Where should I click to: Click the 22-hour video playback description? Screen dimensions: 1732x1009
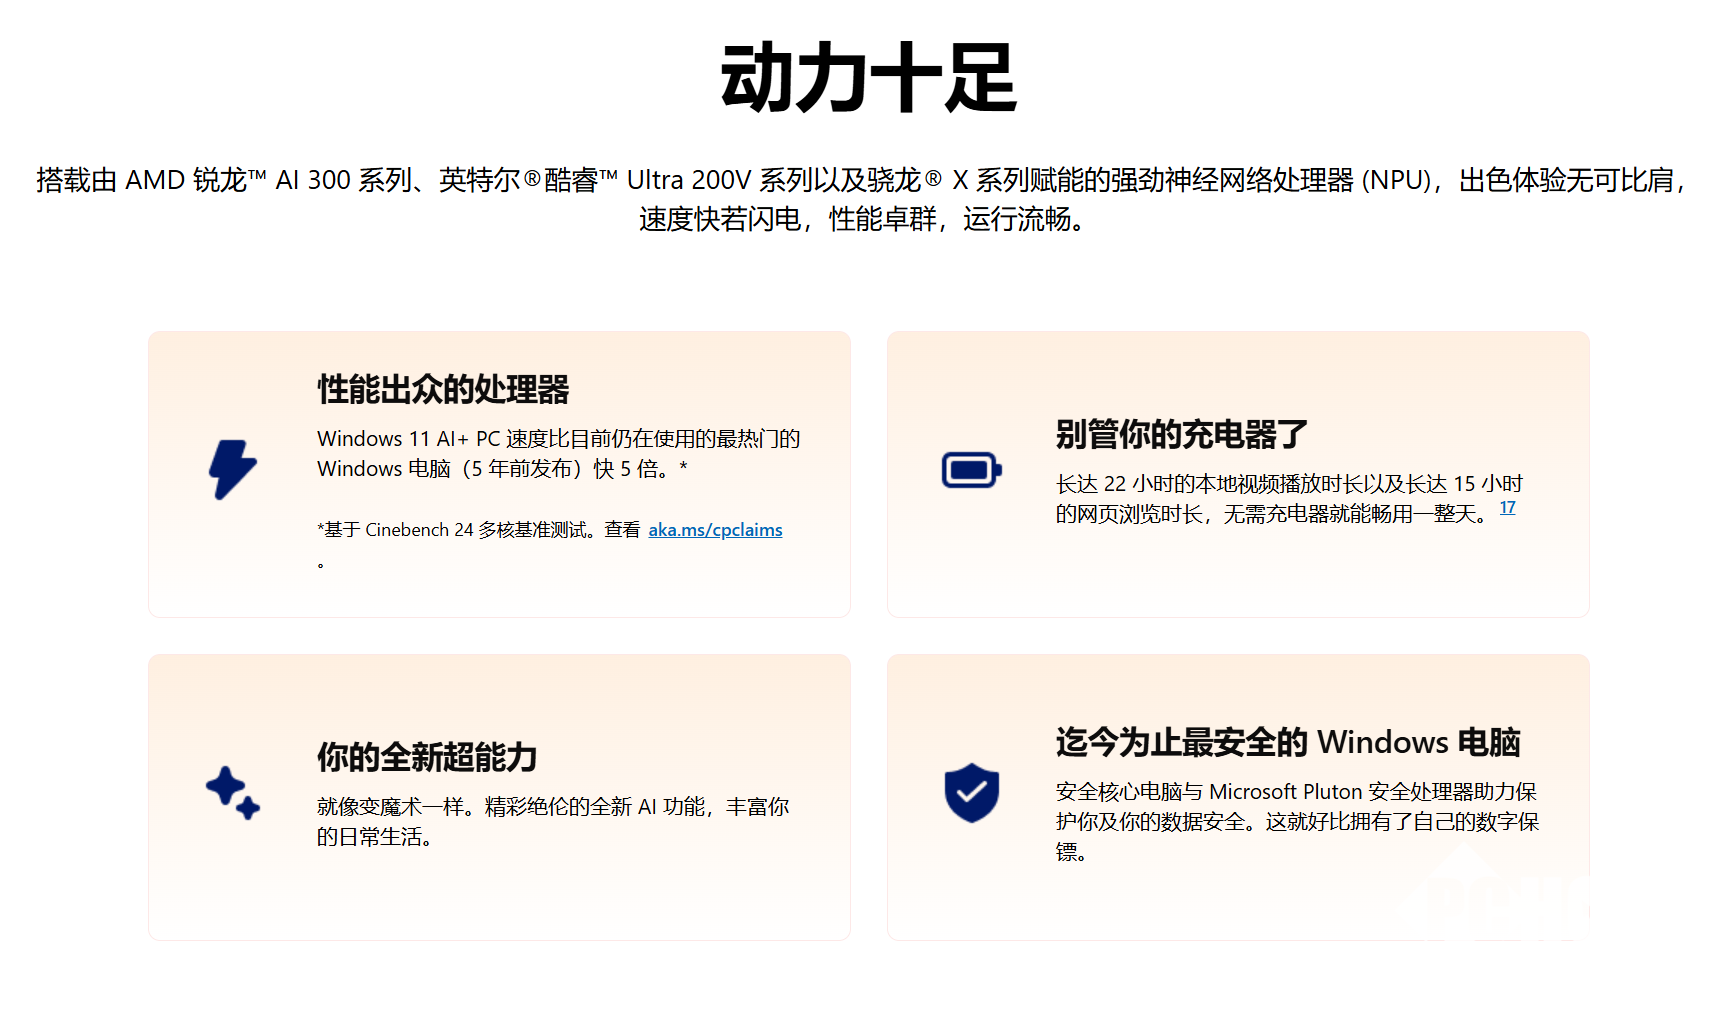[1288, 499]
